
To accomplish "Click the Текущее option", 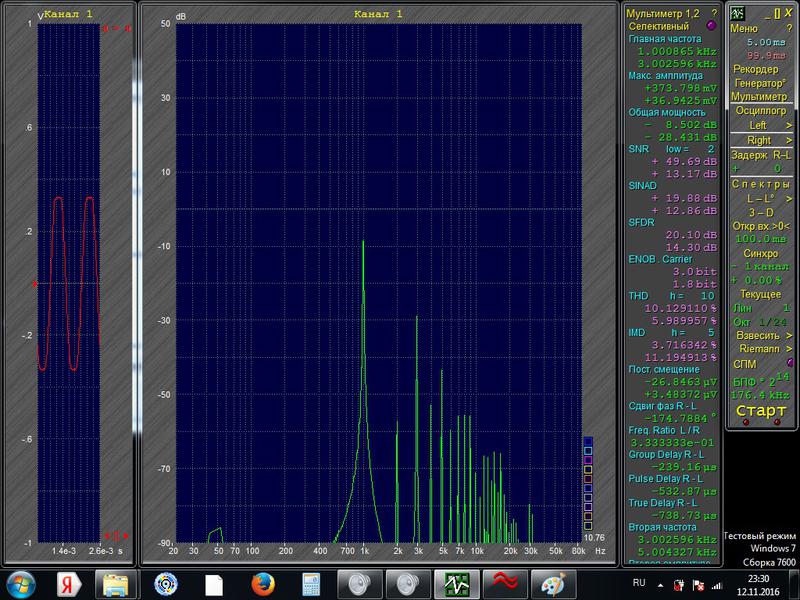I will point(760,294).
